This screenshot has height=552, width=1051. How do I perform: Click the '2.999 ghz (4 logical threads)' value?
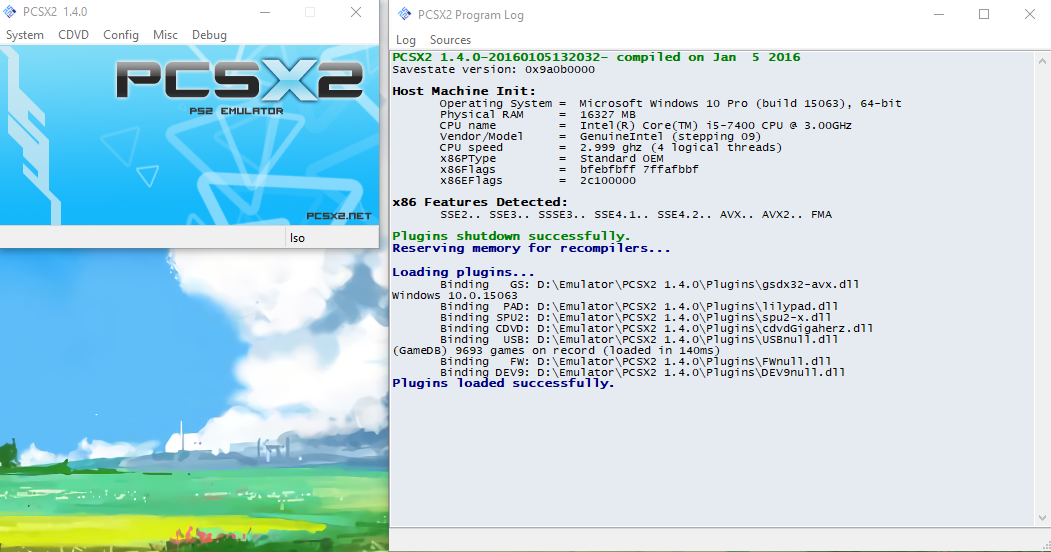click(680, 147)
